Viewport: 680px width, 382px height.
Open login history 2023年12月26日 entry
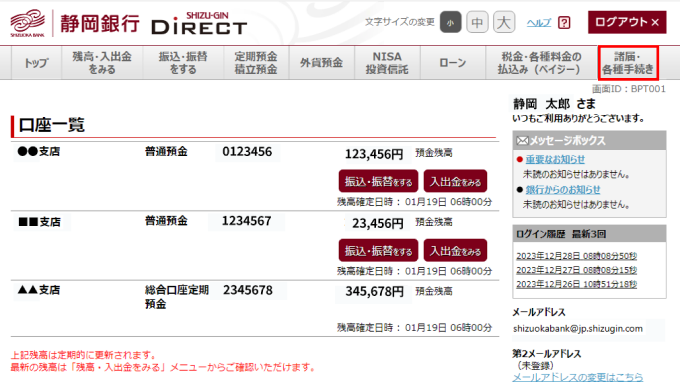(x=576, y=284)
